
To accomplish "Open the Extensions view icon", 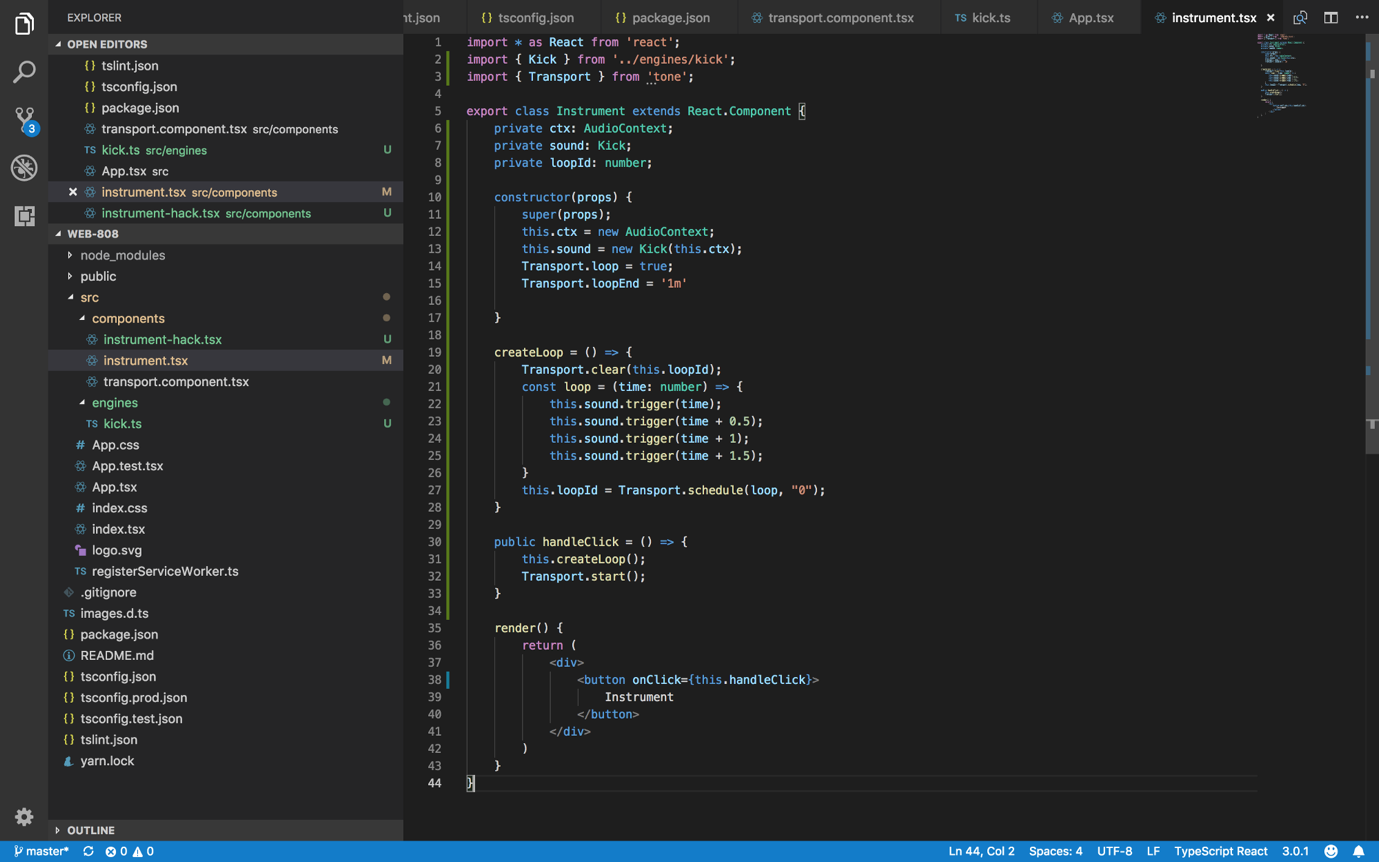I will point(24,216).
